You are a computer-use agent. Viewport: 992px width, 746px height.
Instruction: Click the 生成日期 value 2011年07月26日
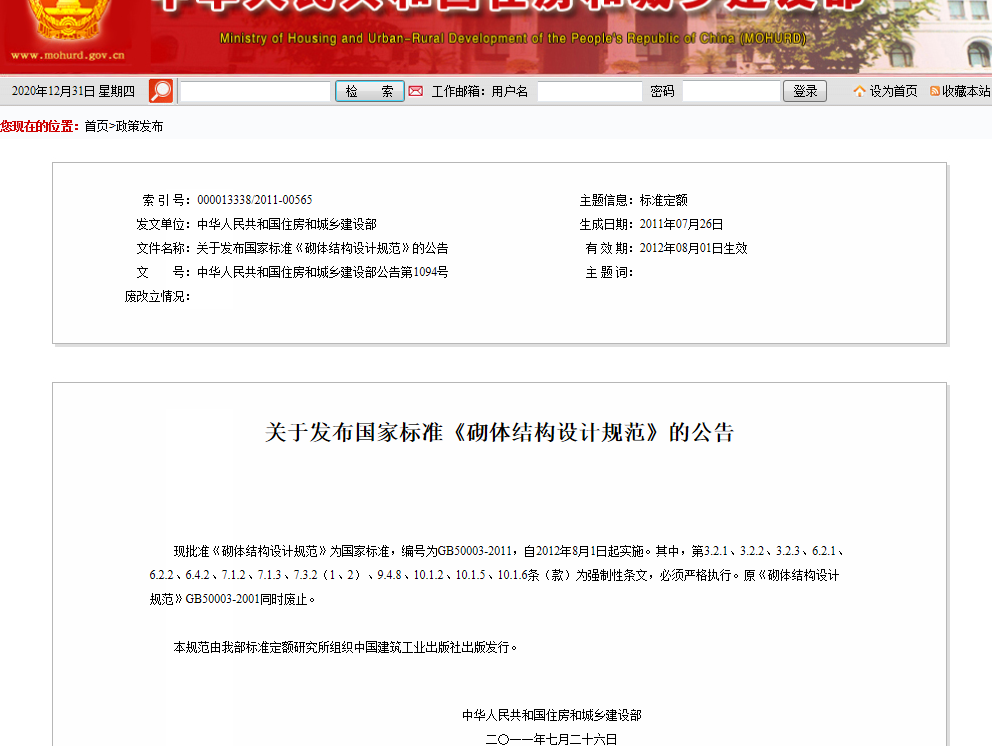point(681,224)
